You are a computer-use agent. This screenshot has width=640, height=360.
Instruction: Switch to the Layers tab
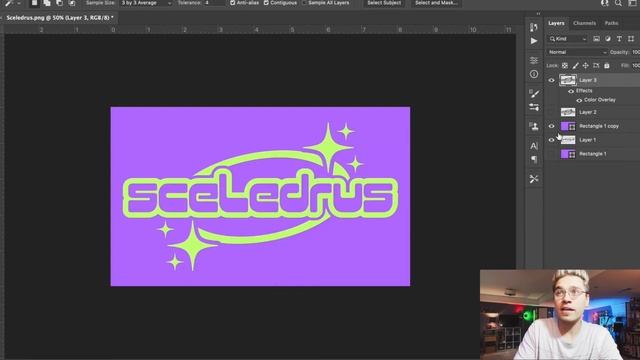pyautogui.click(x=556, y=23)
